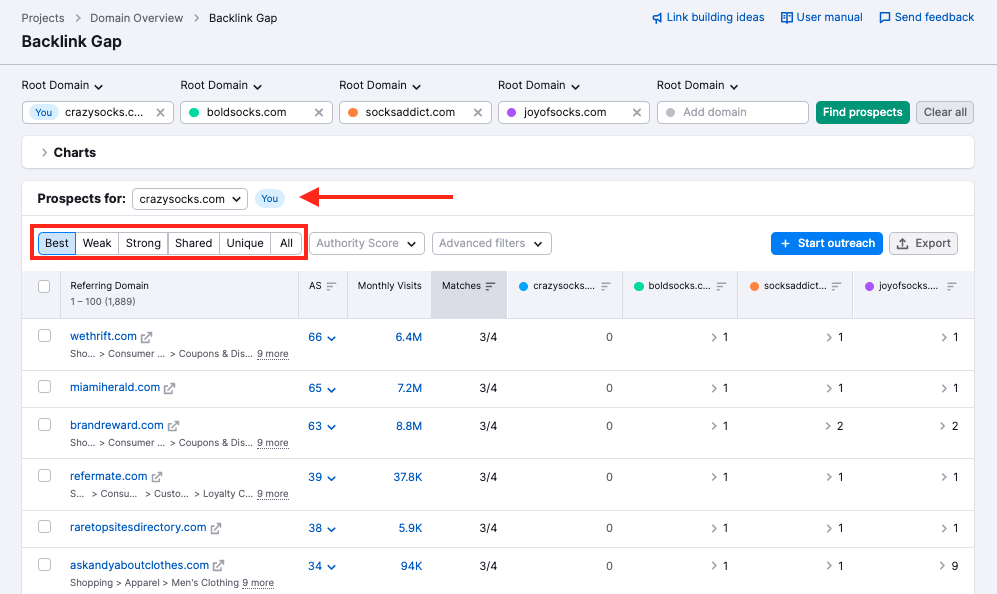Remove crazysocks domain with its X icon

point(160,113)
